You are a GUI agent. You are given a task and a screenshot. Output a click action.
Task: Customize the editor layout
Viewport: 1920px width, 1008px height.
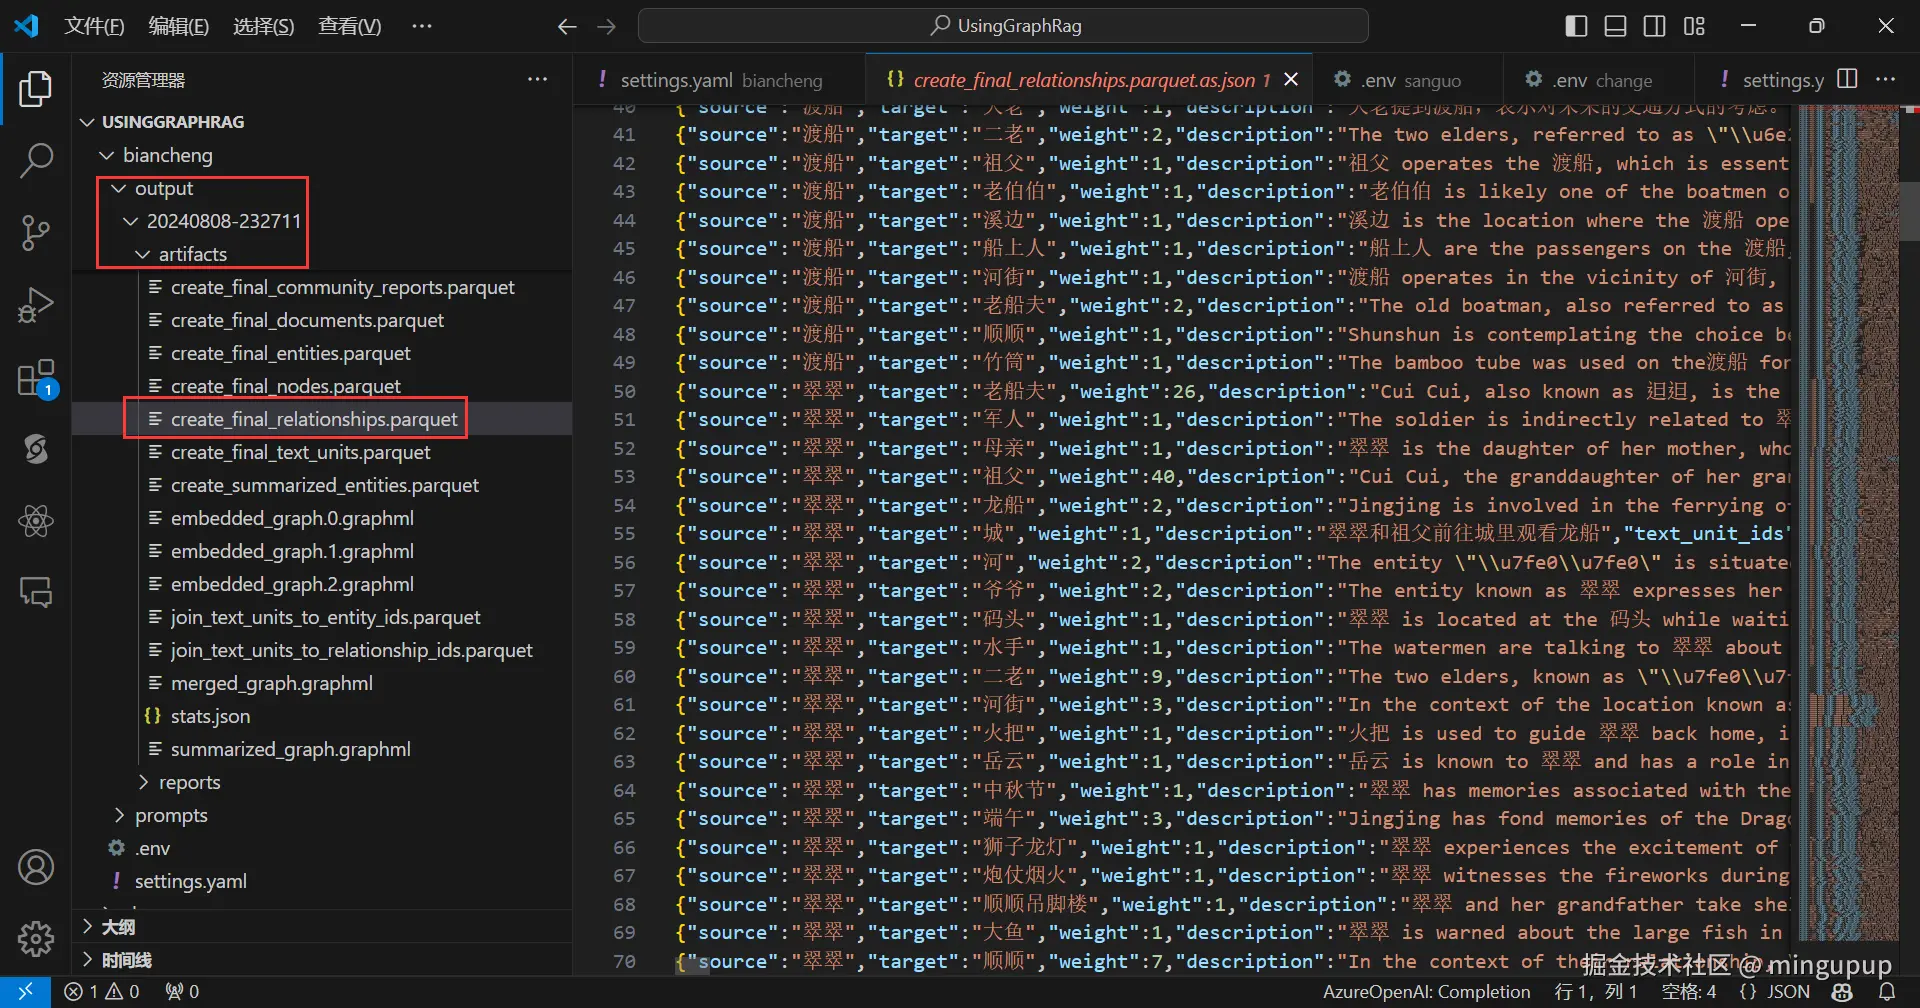point(1694,26)
